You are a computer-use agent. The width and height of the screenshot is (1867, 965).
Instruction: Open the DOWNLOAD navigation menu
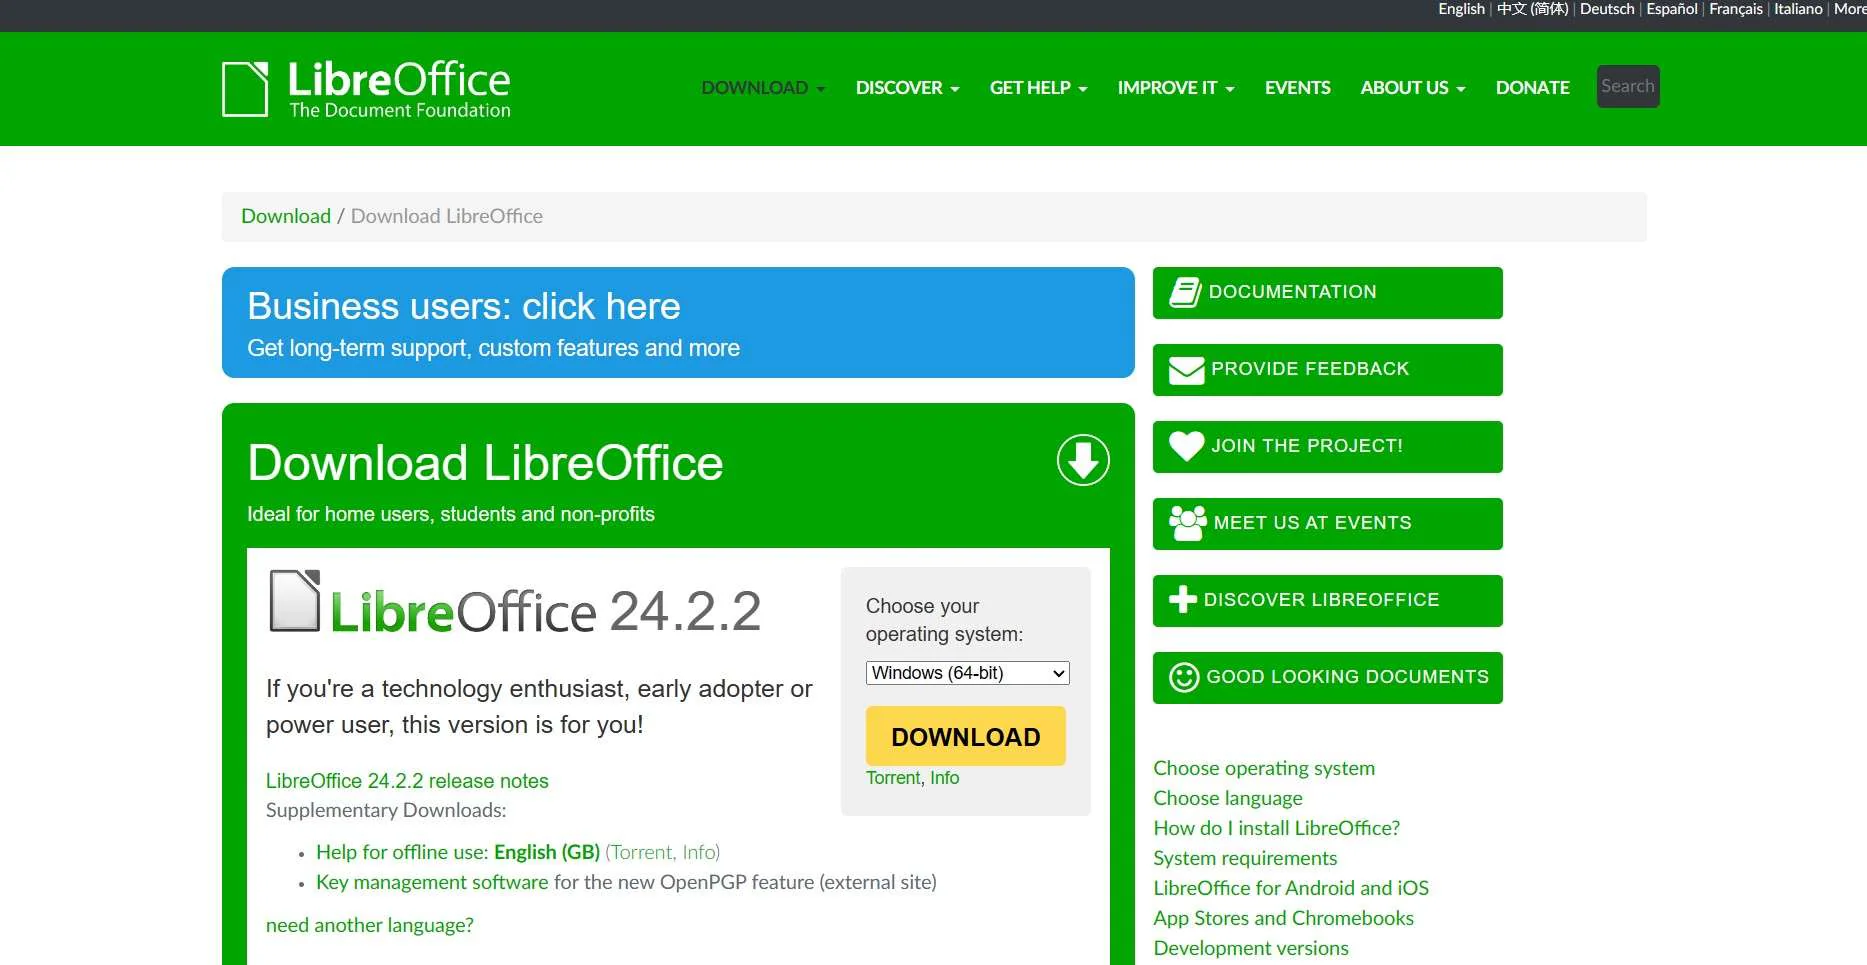(x=763, y=88)
